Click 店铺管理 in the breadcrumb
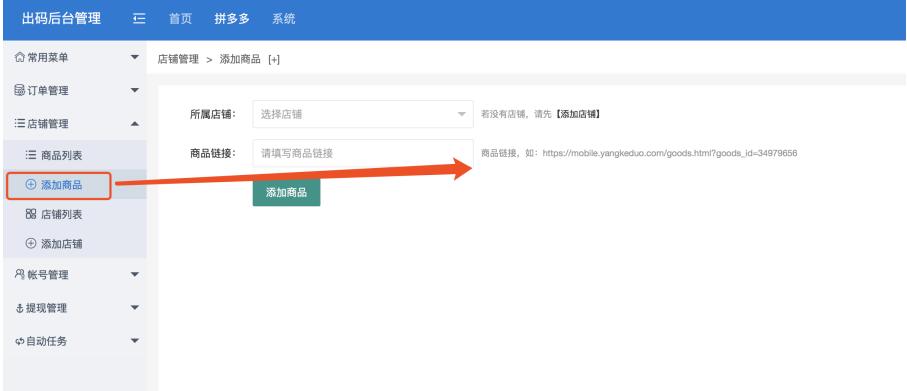The image size is (907, 391). pos(178,59)
